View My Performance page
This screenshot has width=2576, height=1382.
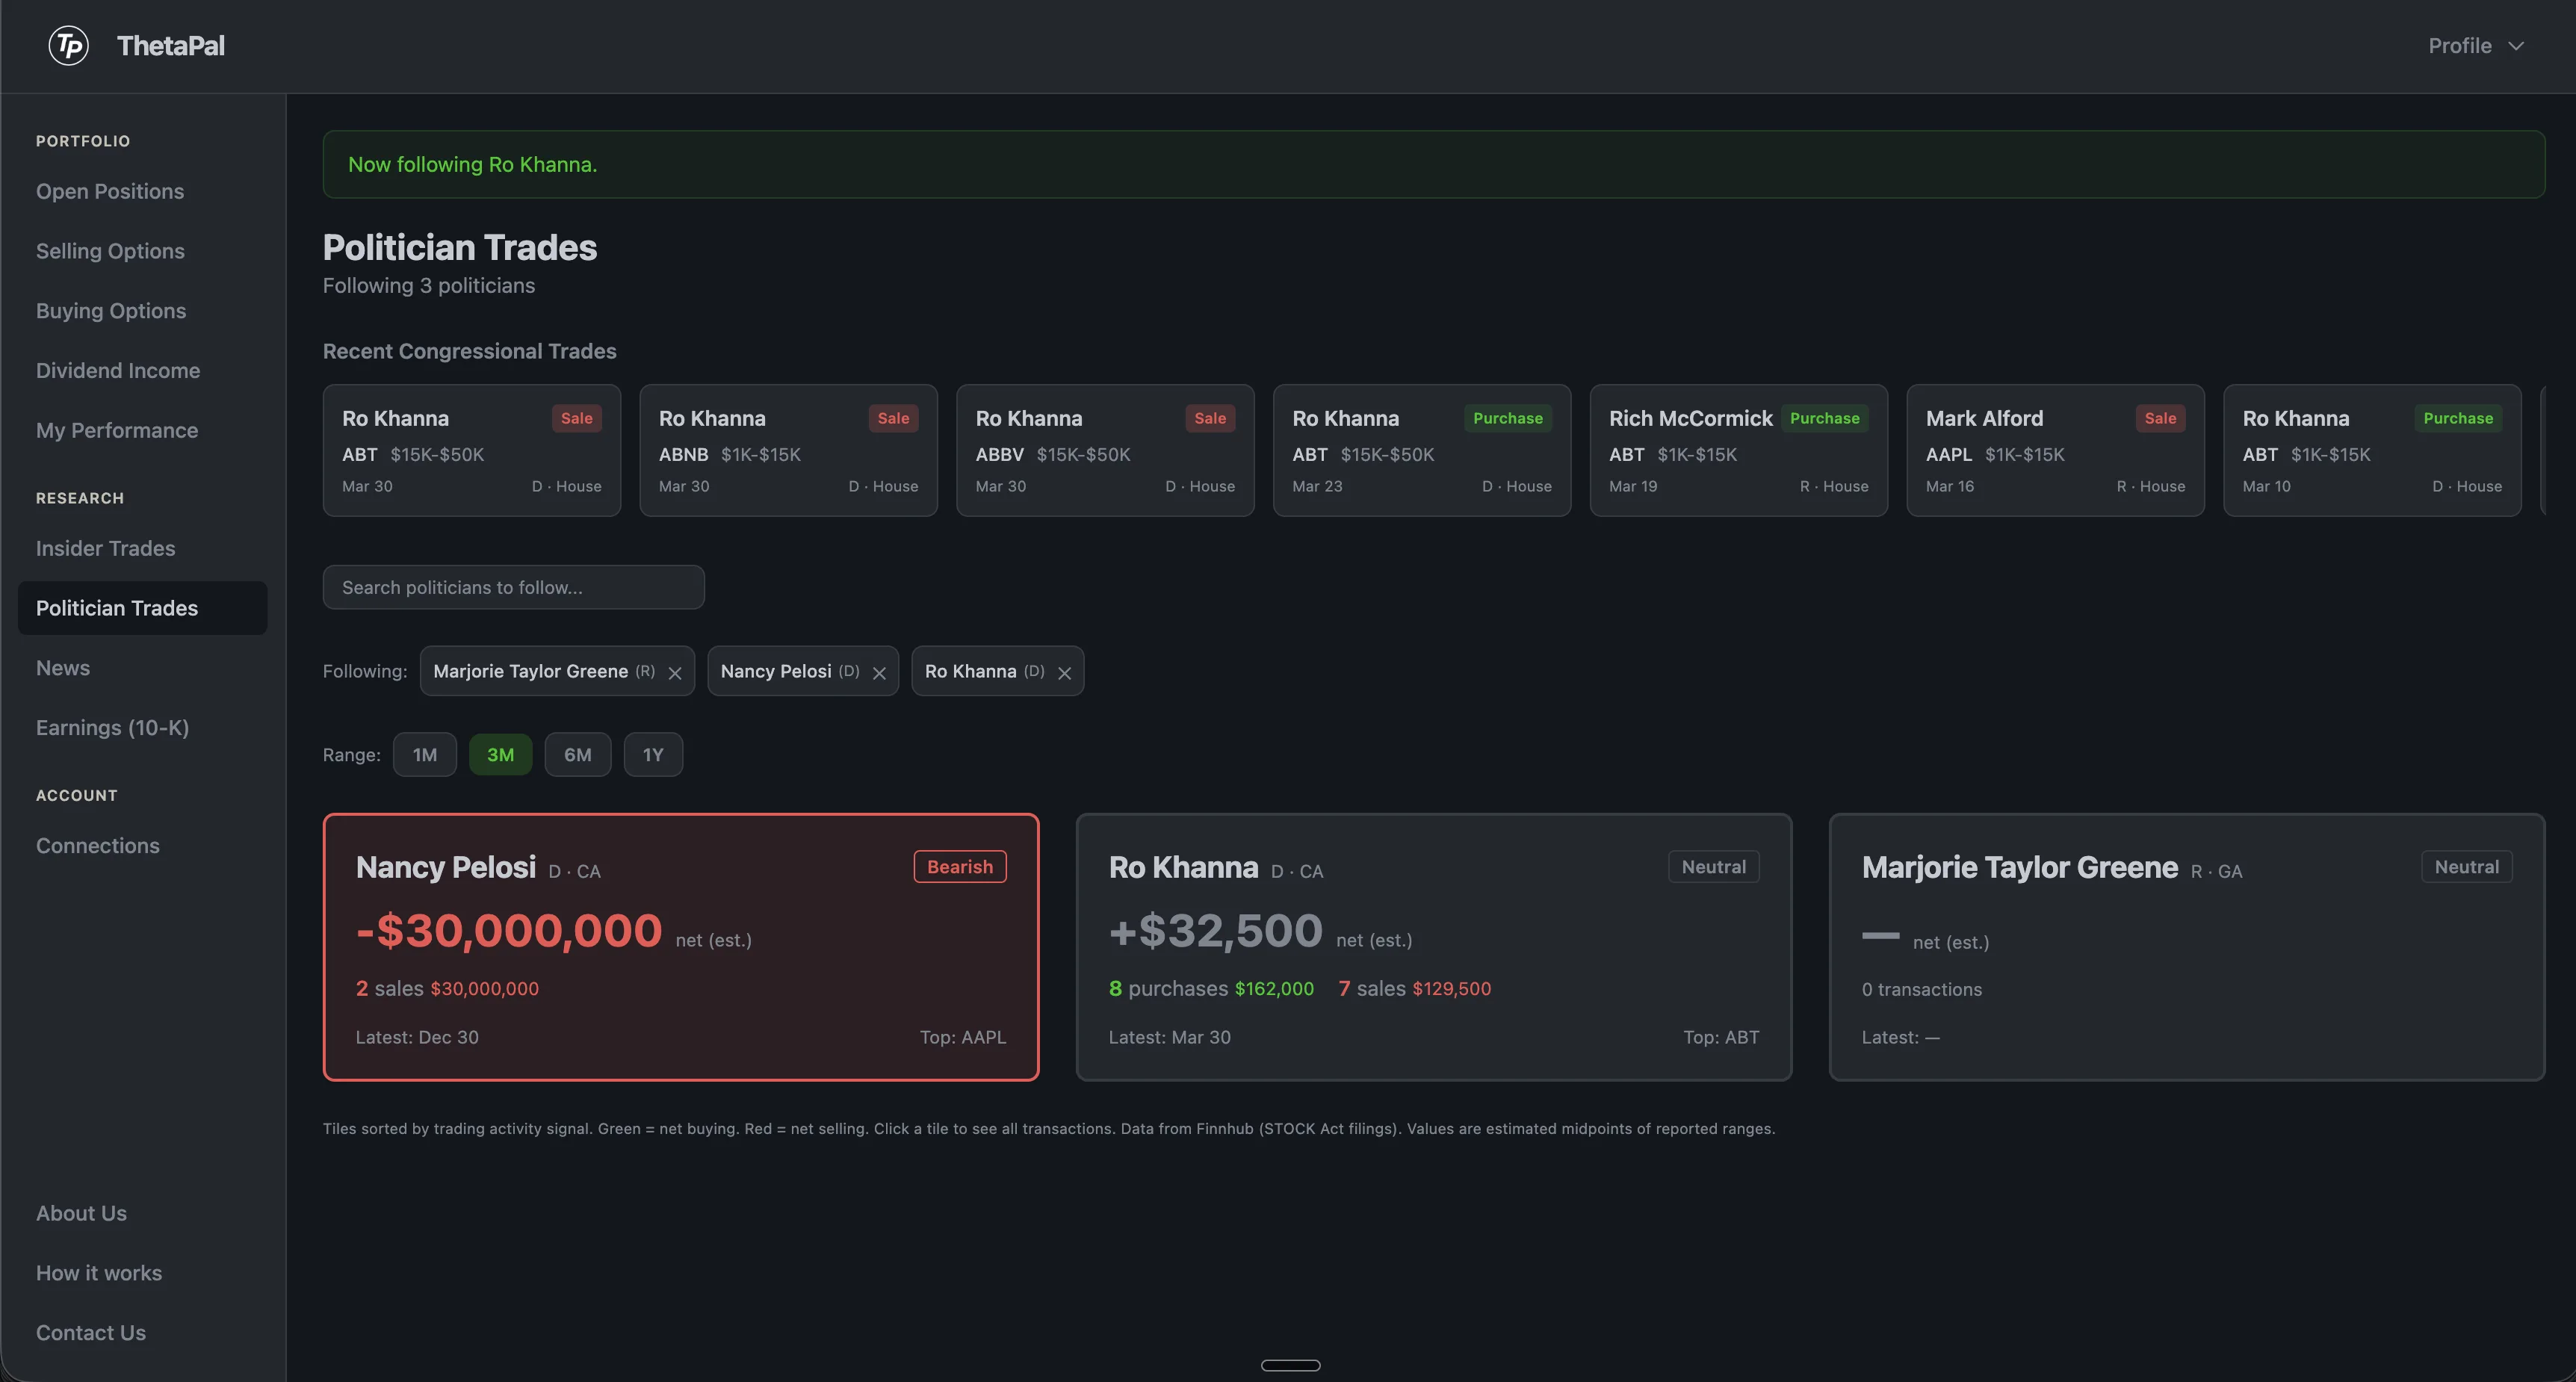[x=117, y=430]
